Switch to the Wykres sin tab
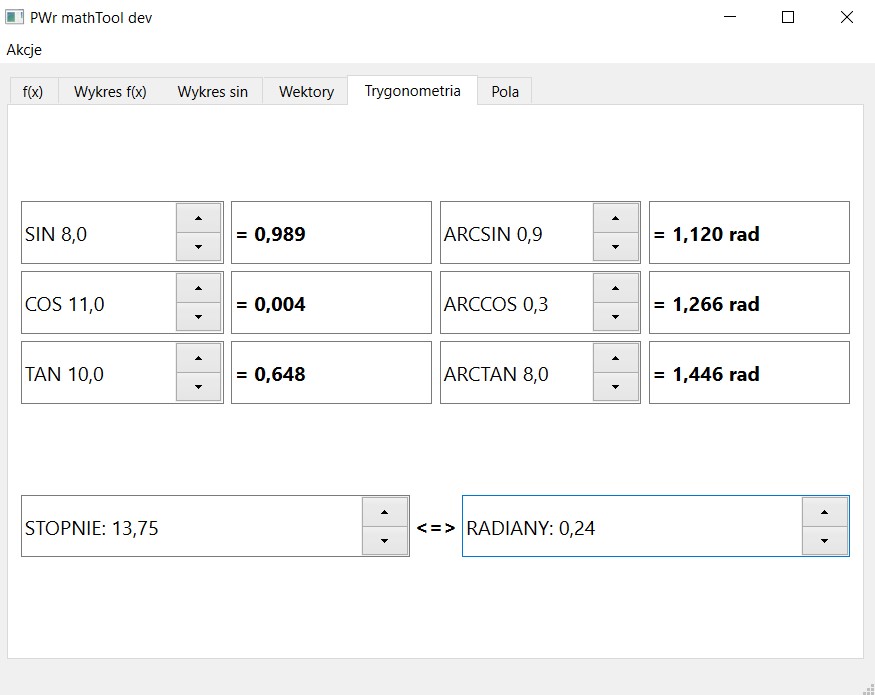 click(x=211, y=91)
